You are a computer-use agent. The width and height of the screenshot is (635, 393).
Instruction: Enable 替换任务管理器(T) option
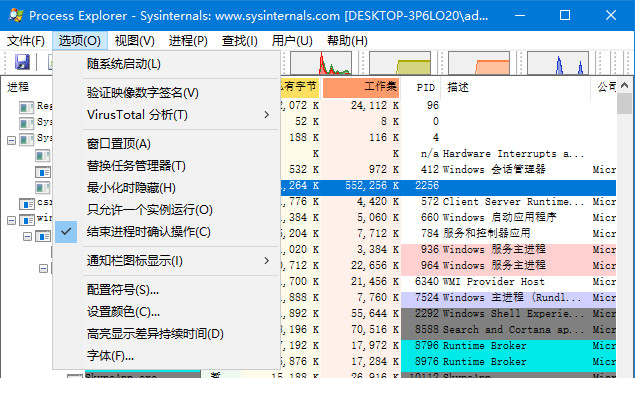tap(167, 166)
